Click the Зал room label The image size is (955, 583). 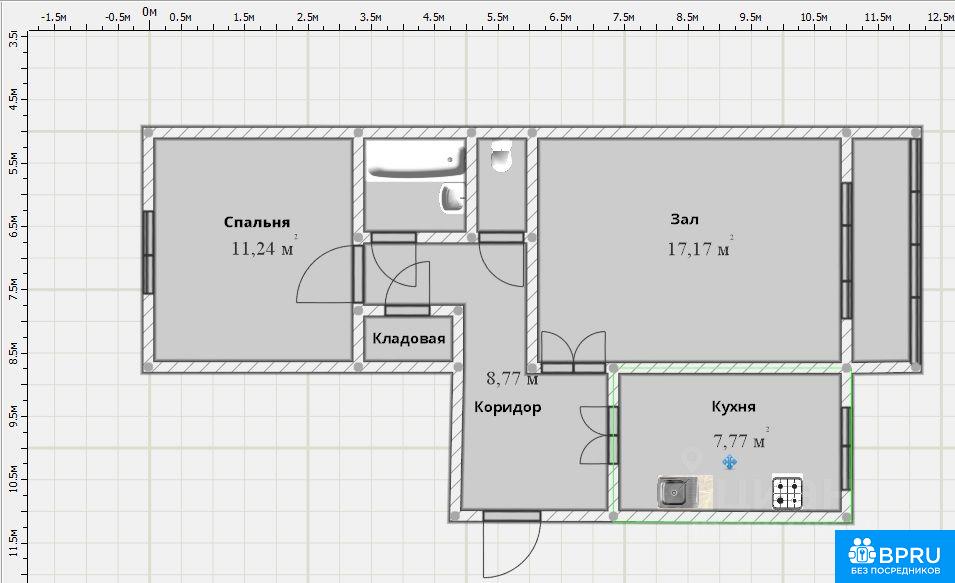click(685, 219)
